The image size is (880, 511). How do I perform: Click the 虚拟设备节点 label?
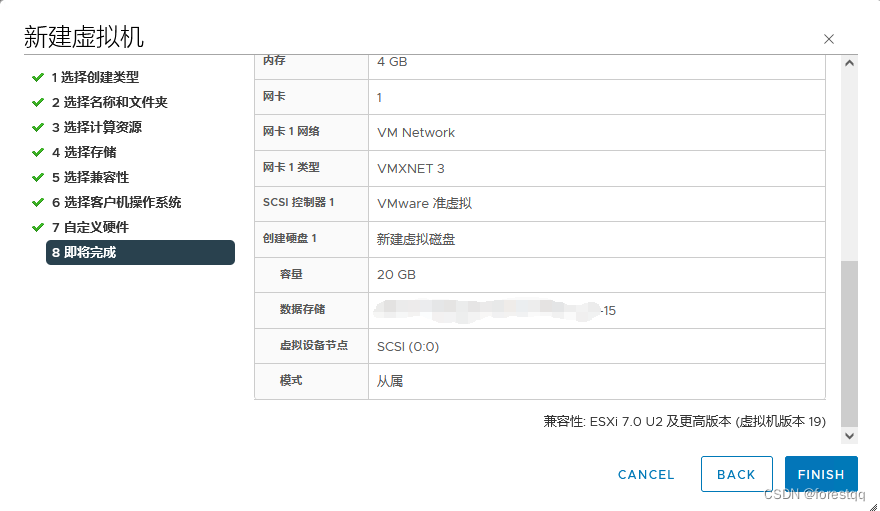pyautogui.click(x=313, y=346)
